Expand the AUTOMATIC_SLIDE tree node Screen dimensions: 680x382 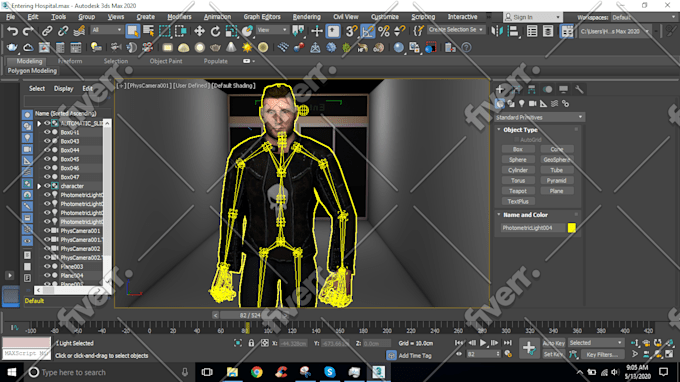39,124
